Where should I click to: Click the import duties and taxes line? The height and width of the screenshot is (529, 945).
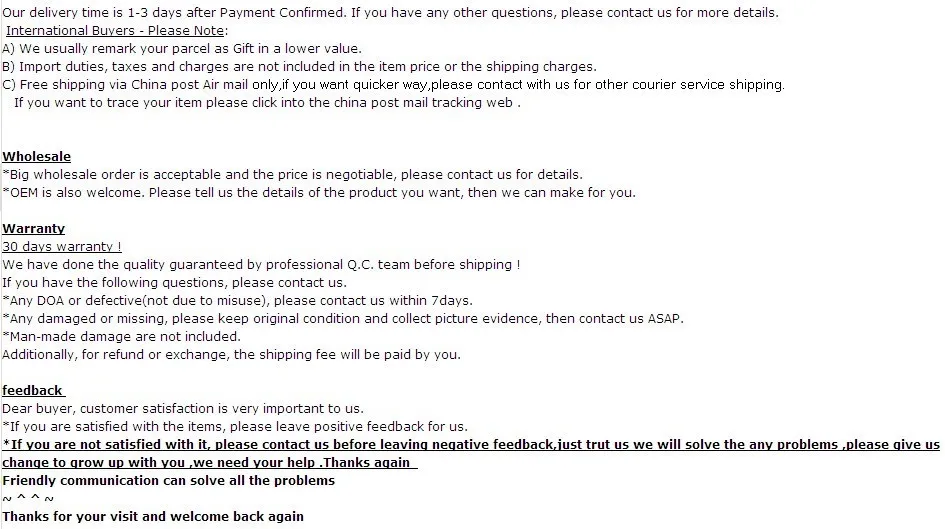[x=299, y=67]
